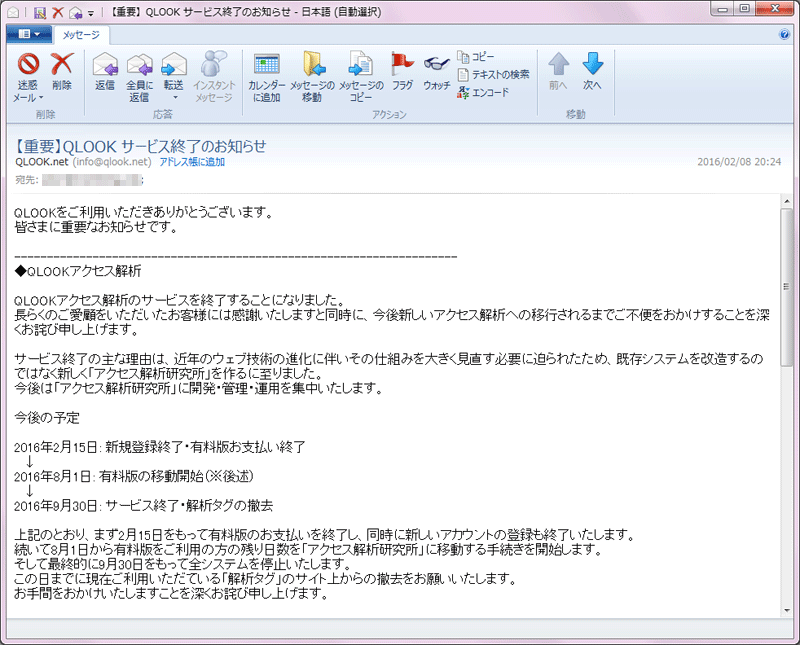Click the line starting 2016年9月30日
This screenshot has height=645, width=800.
tap(143, 506)
